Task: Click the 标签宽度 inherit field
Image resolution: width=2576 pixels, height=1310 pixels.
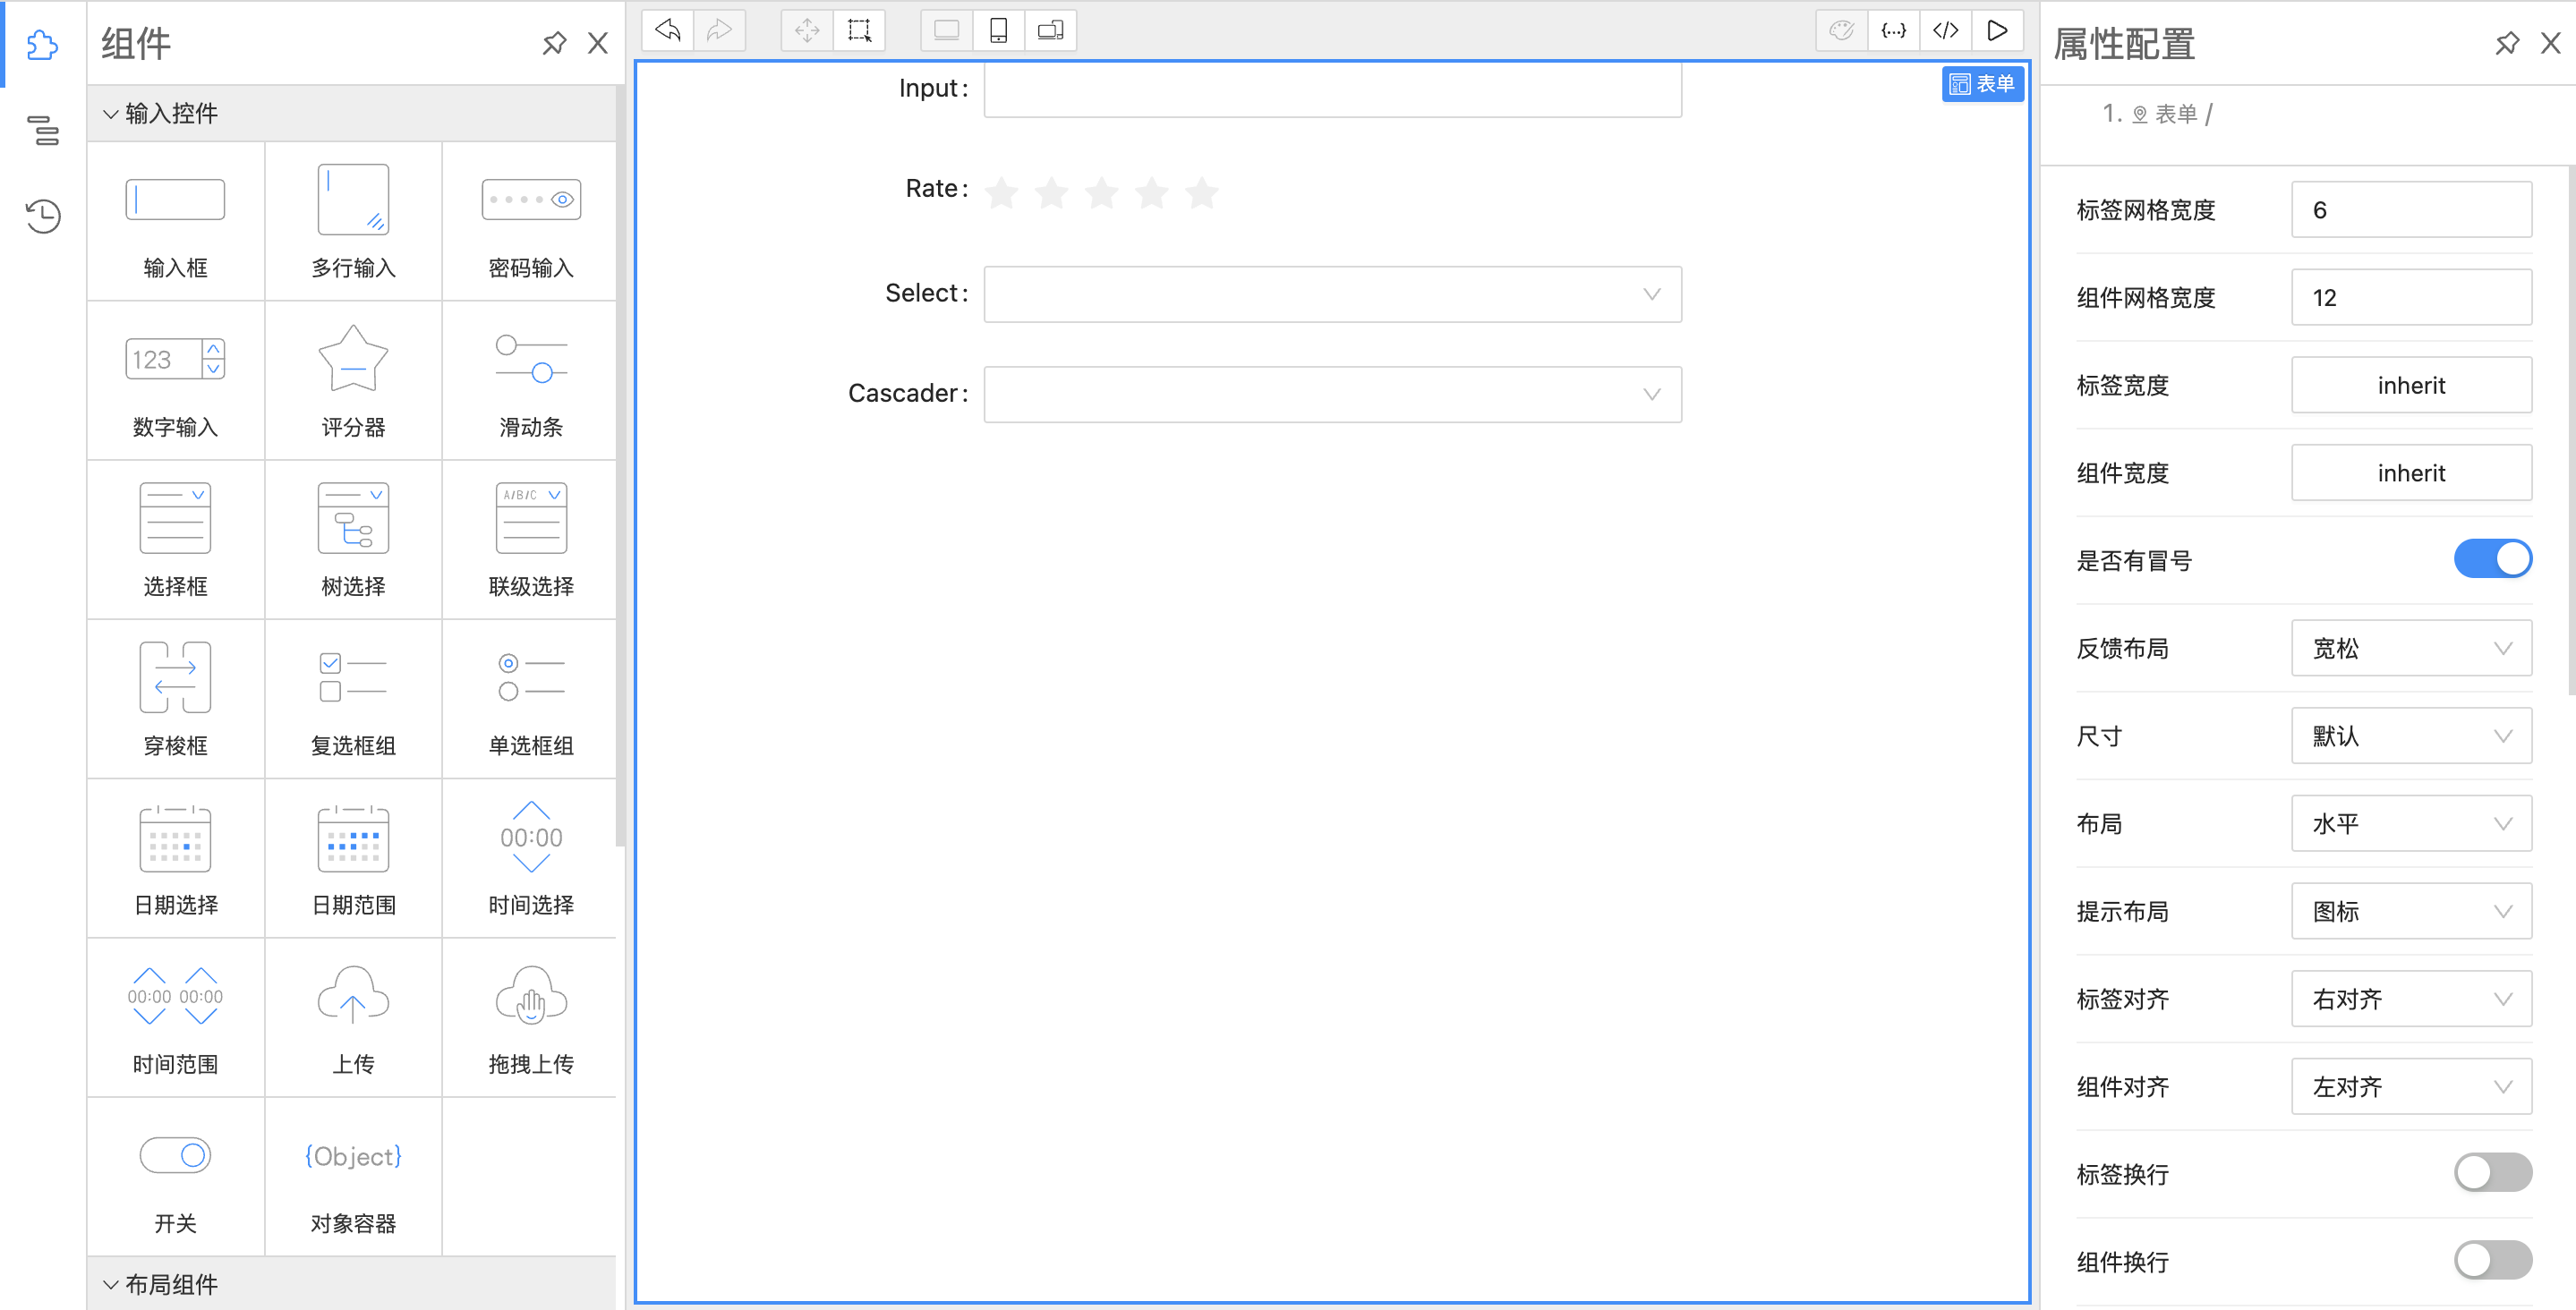Action: click(2411, 385)
